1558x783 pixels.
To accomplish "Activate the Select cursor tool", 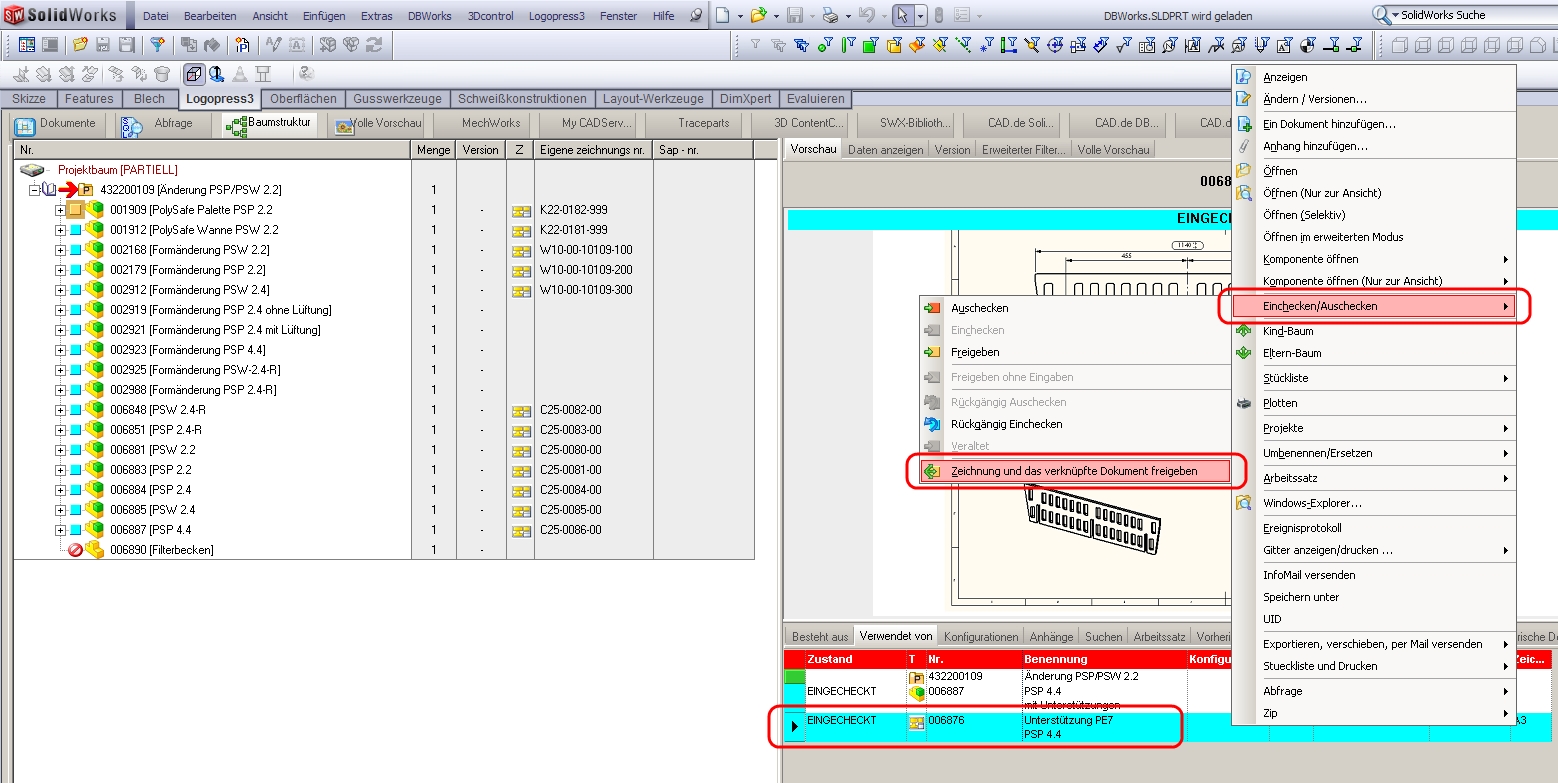I will pos(902,15).
